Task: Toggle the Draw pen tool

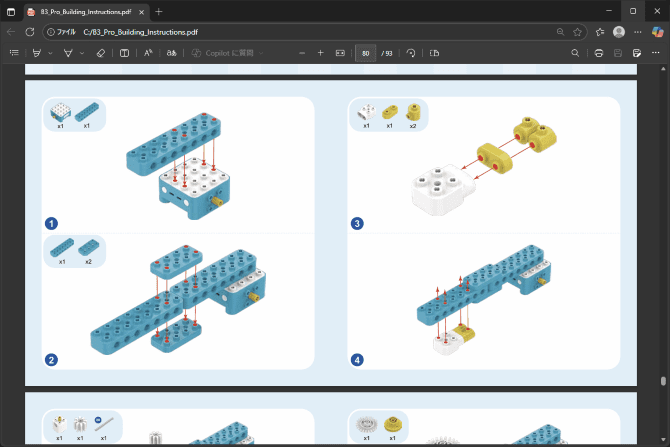Action: coord(68,52)
